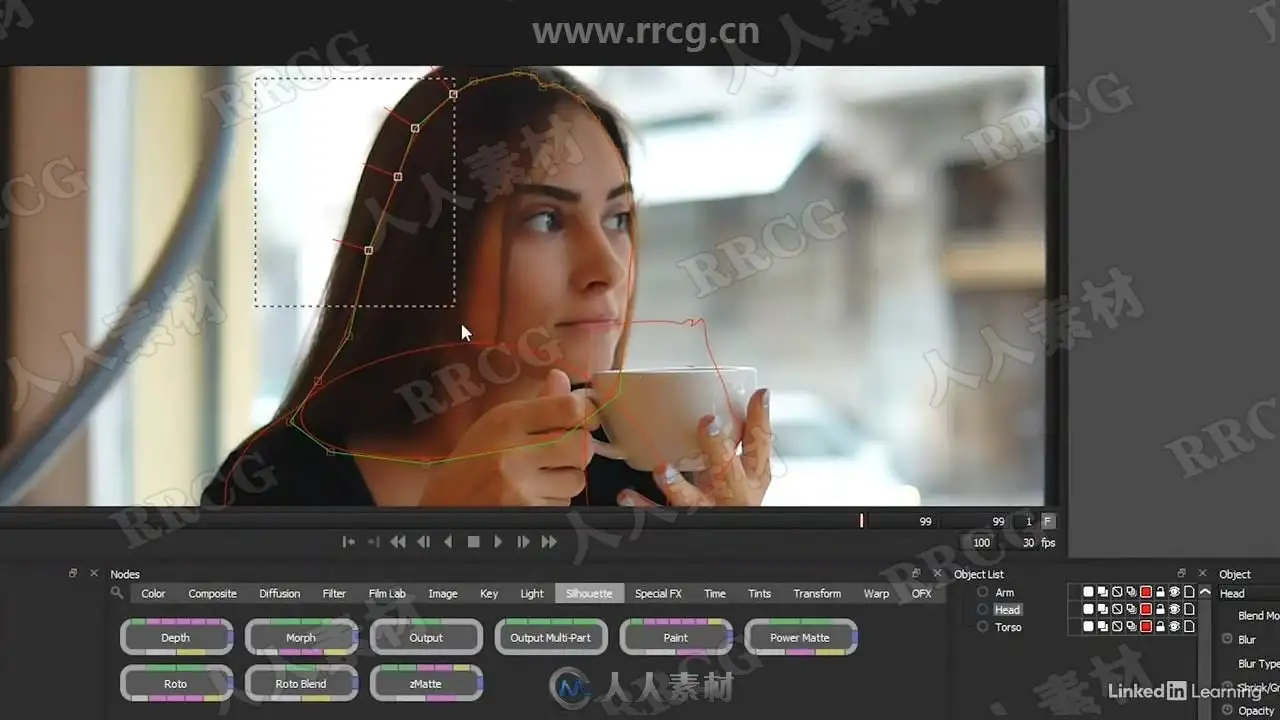Toggle the Blur animation circle in Object panel
This screenshot has width=1280, height=720.
tap(1227, 639)
